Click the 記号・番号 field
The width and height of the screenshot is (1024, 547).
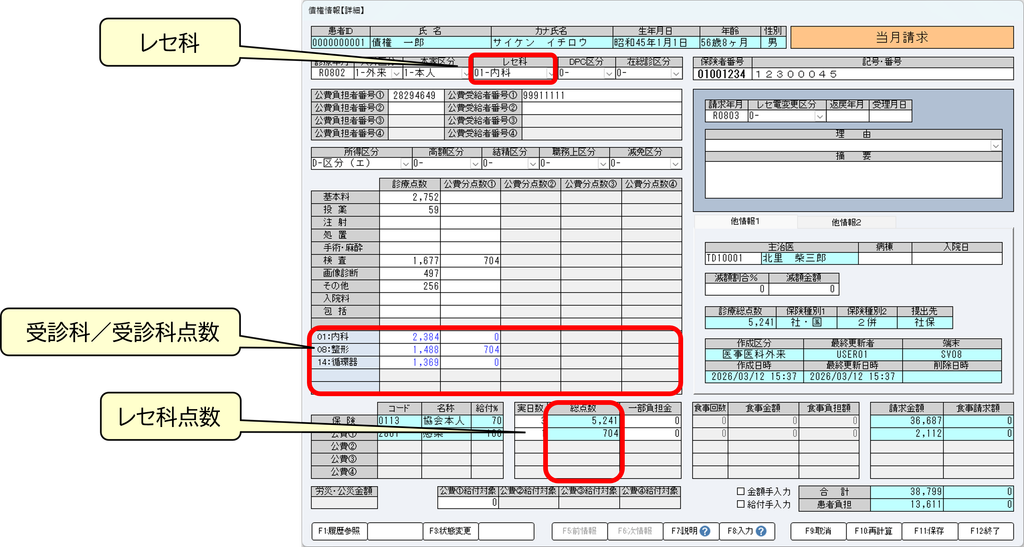882,74
